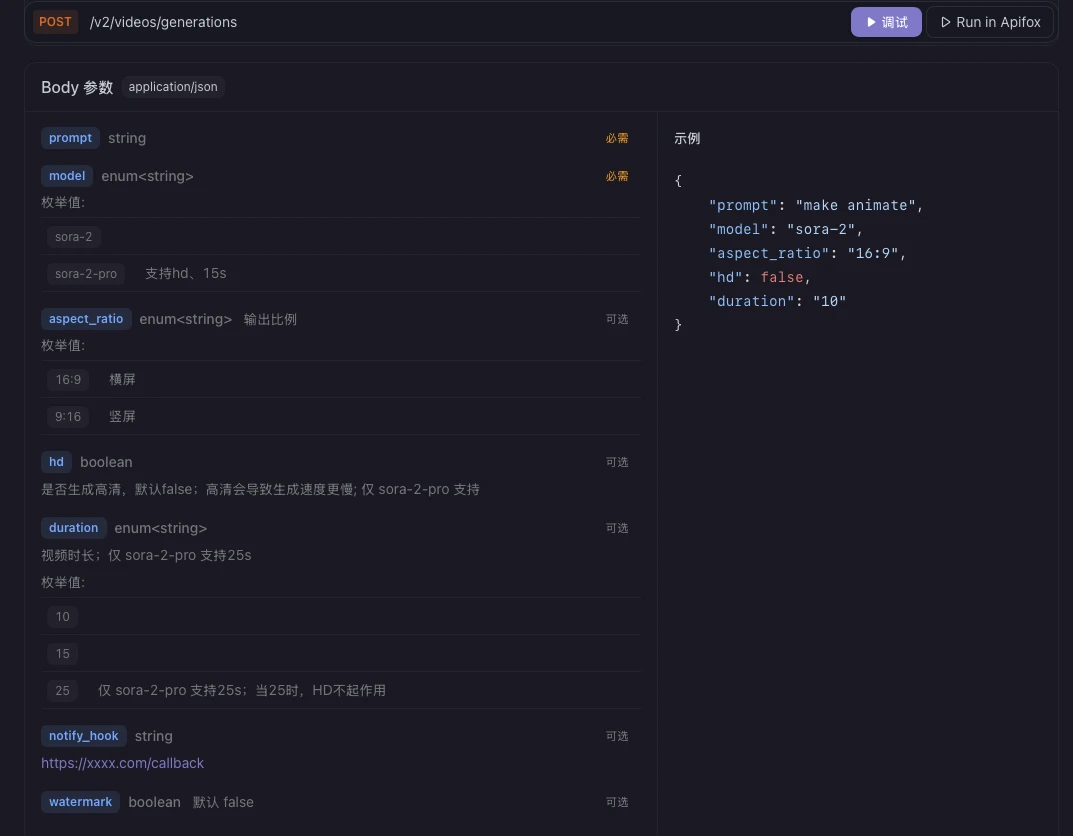Select the 25 duration enum value
This screenshot has width=1073, height=836.
[x=62, y=690]
